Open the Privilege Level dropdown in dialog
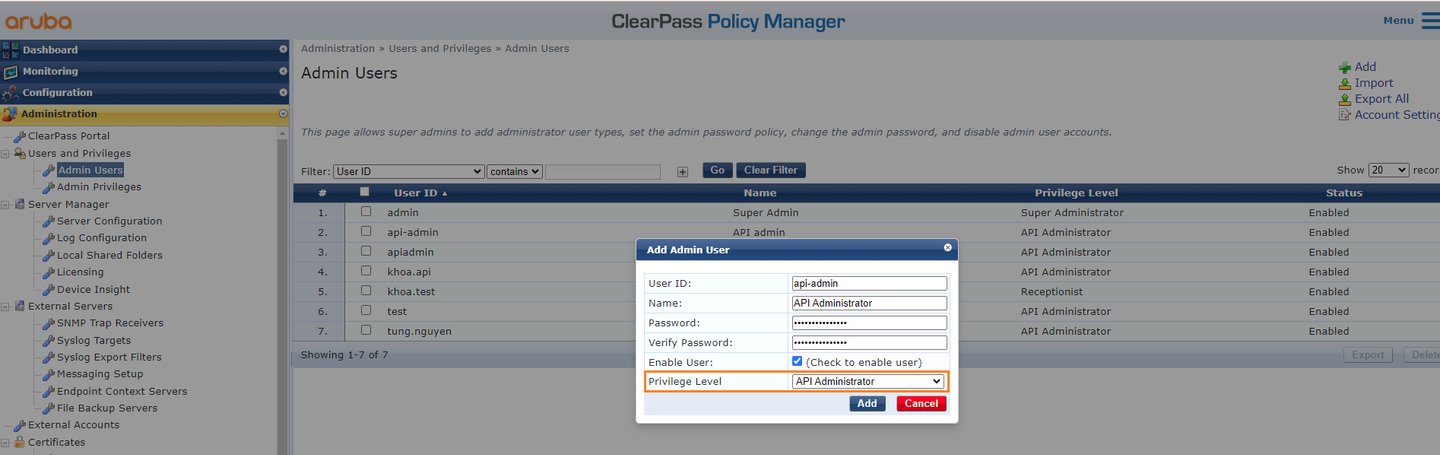Viewport: 1440px width, 455px height. click(x=867, y=381)
